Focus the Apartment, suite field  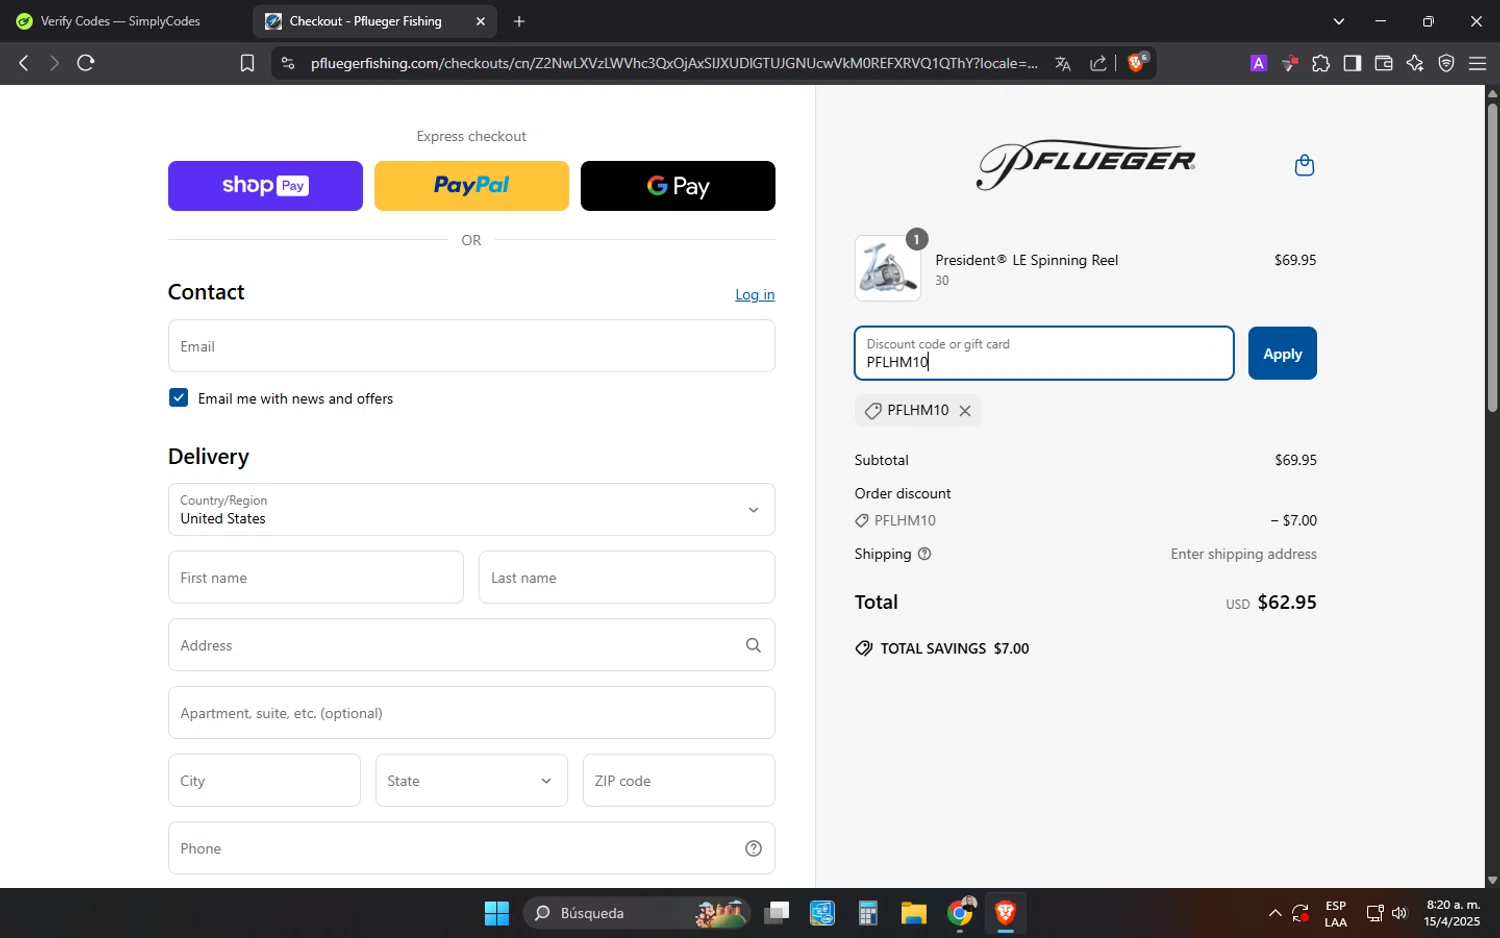471,713
